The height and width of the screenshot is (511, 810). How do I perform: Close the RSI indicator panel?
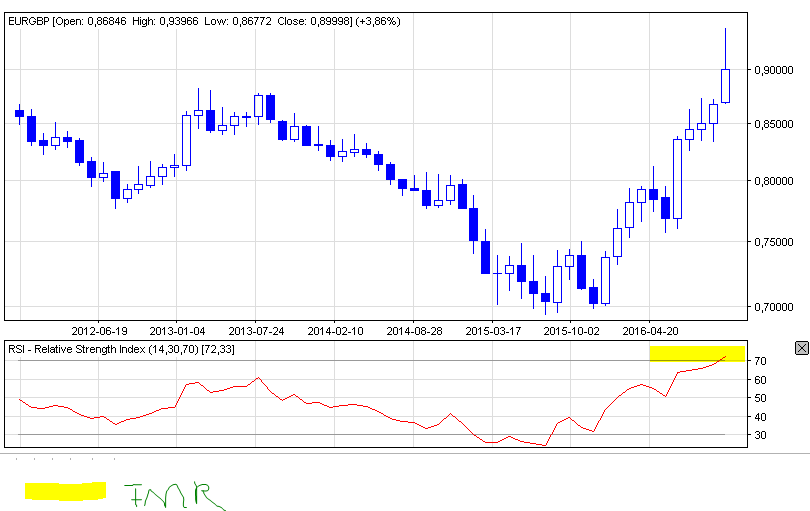(x=800, y=348)
